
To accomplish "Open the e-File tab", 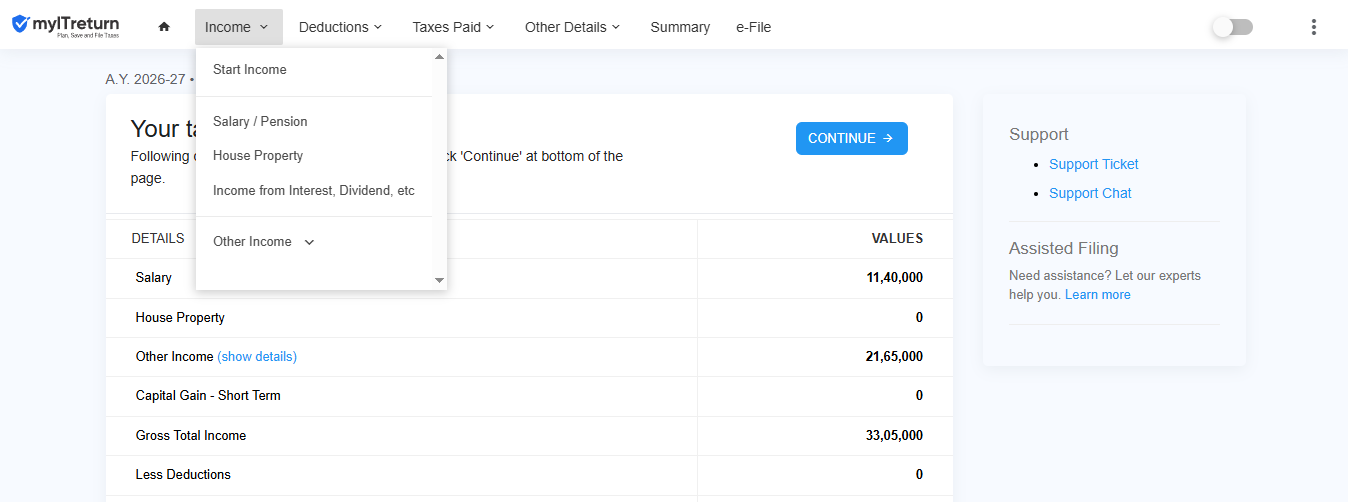I will [x=753, y=27].
